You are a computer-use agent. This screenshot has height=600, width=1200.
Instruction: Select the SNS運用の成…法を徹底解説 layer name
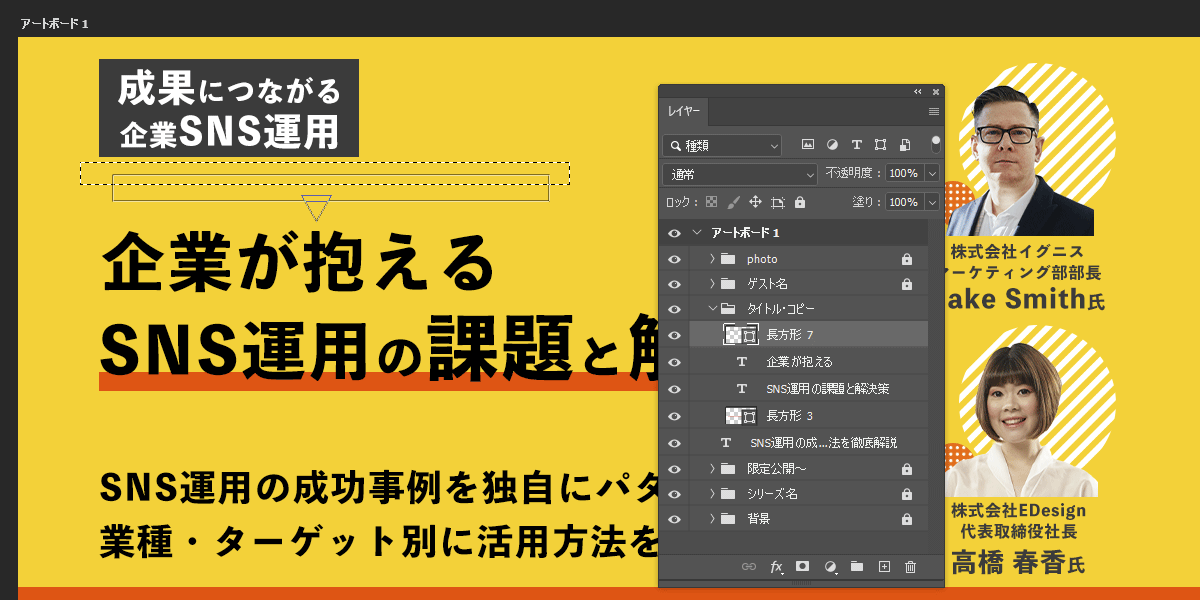823,442
